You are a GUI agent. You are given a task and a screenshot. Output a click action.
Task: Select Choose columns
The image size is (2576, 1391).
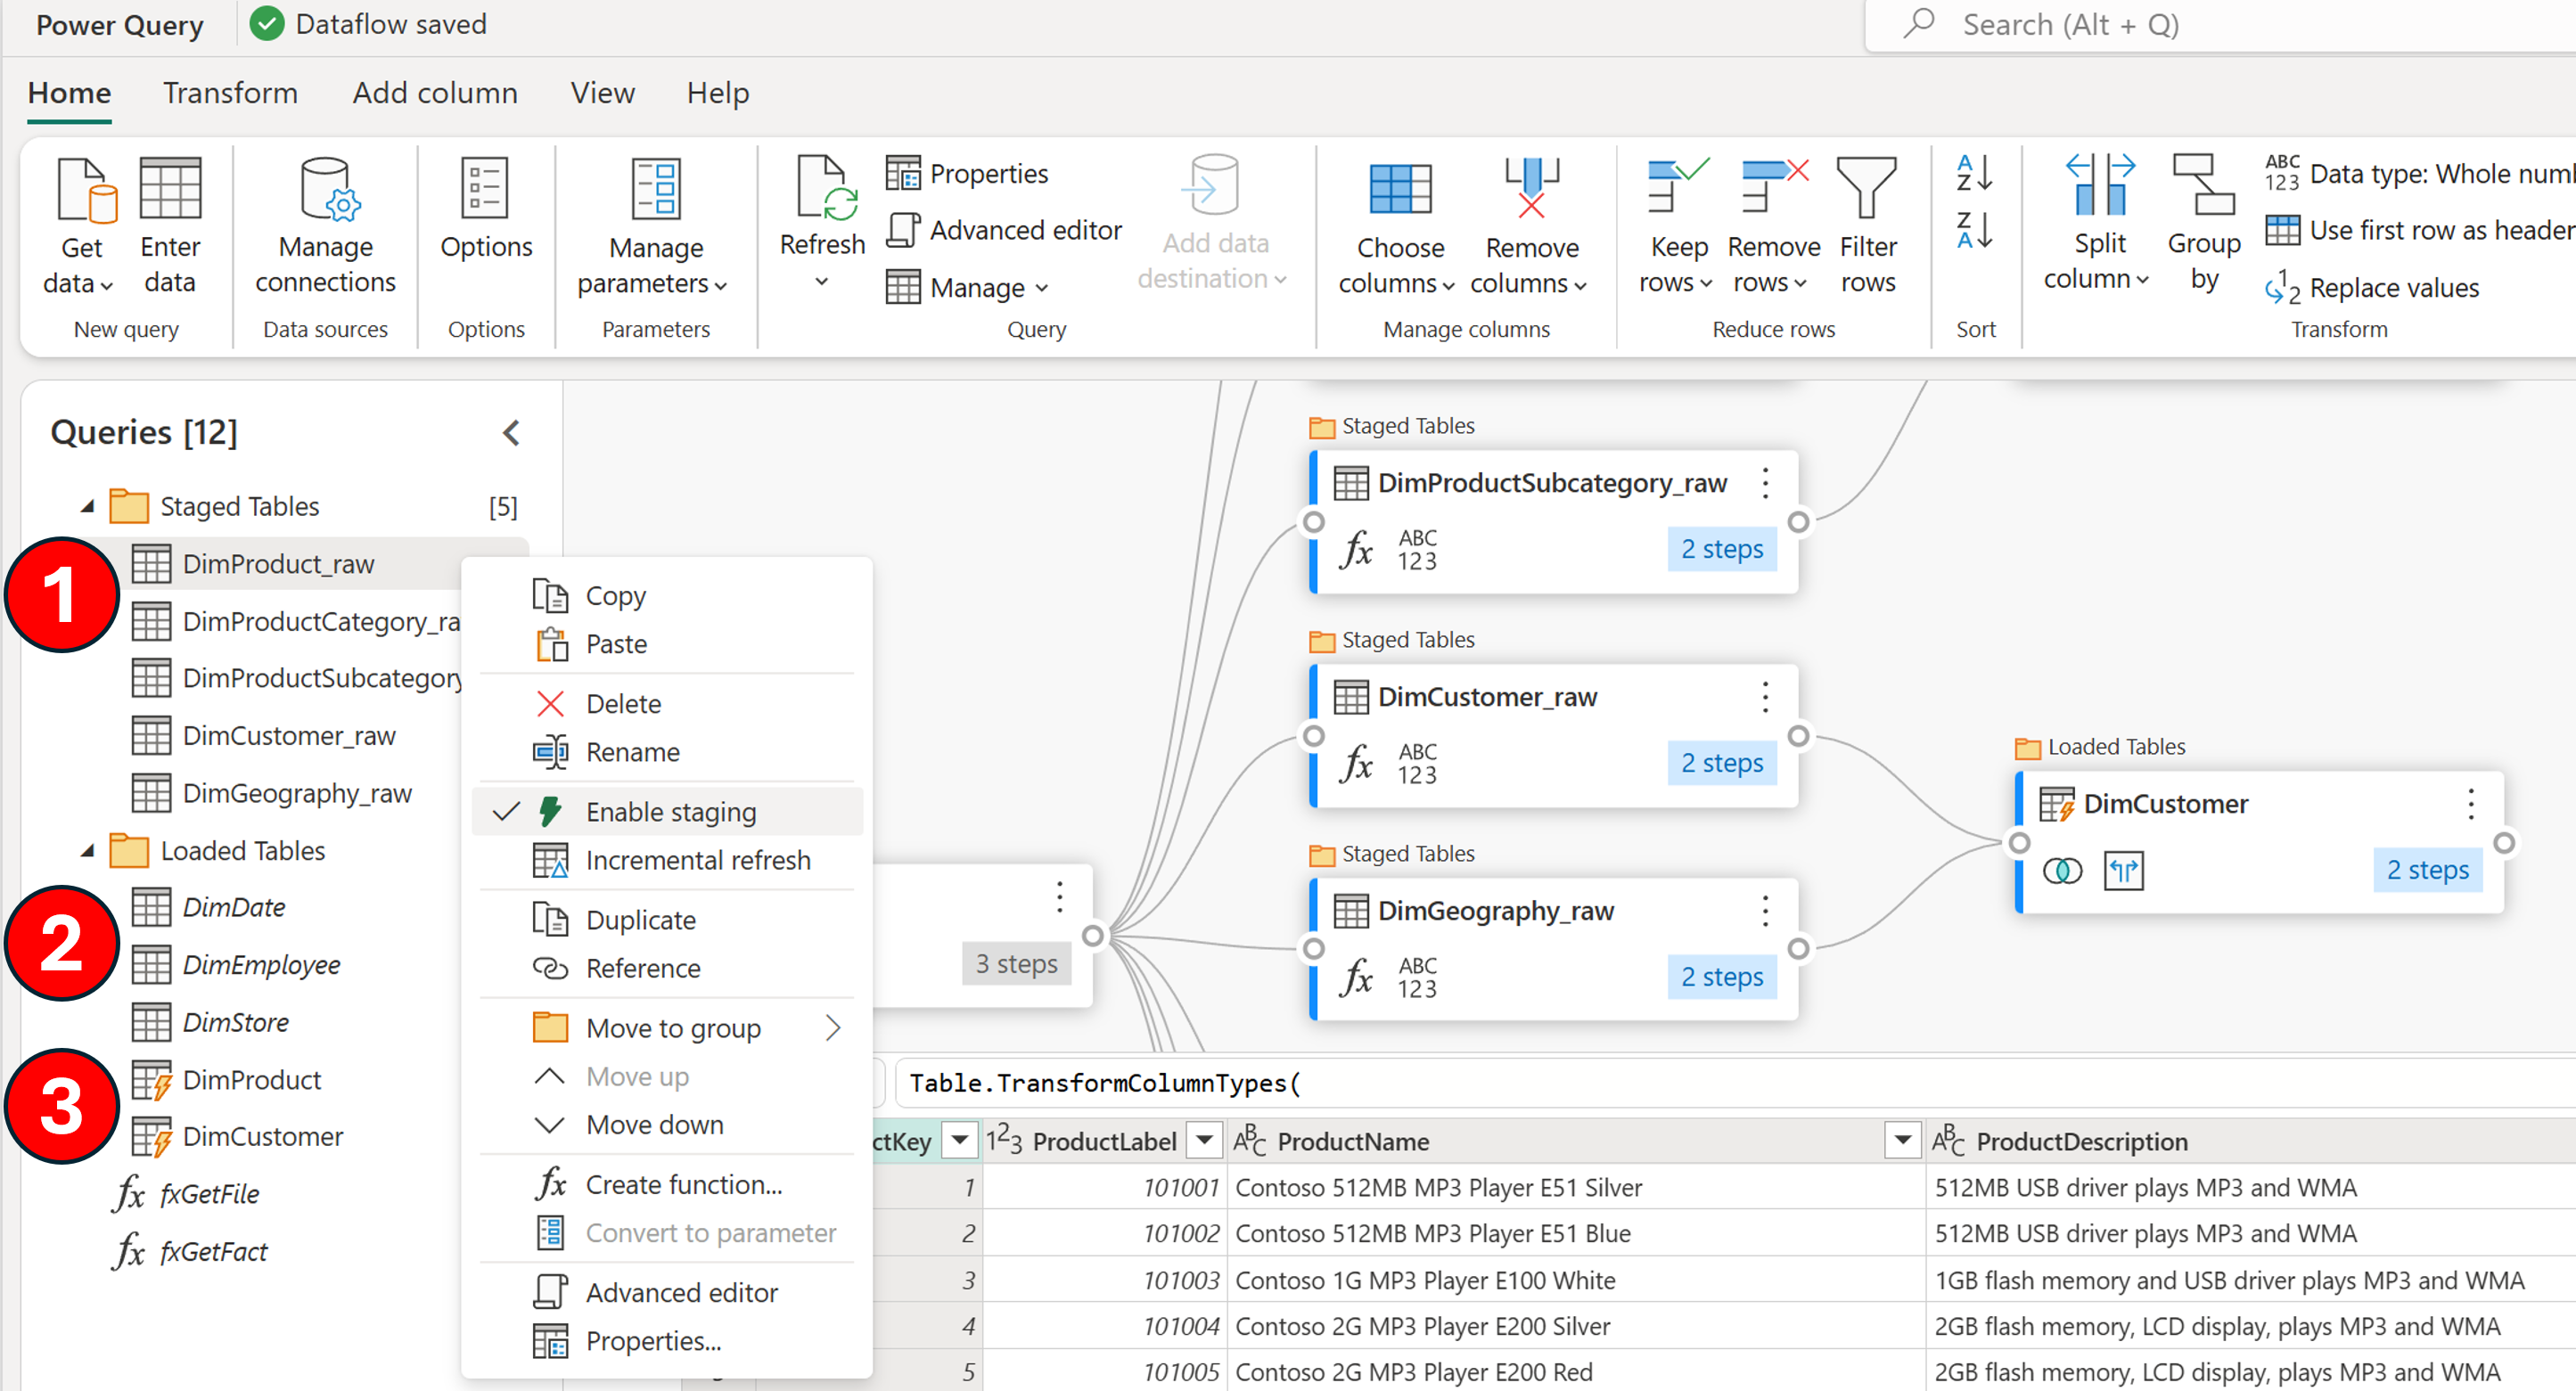tap(1399, 222)
